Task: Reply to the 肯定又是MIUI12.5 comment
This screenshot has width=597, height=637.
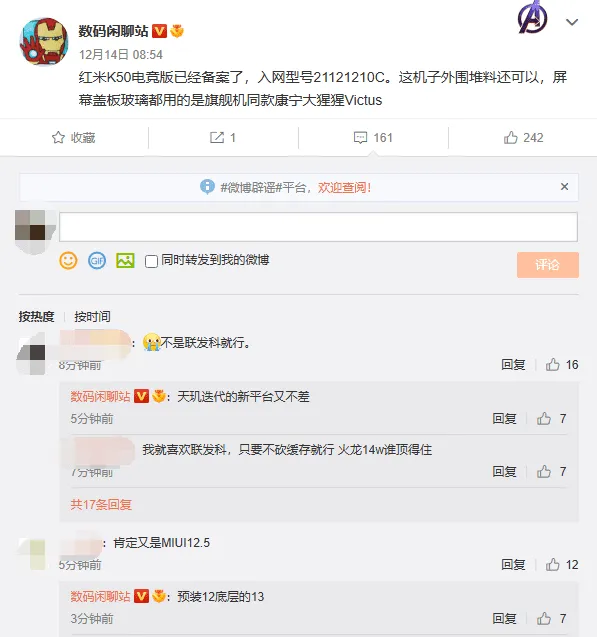Action: (513, 564)
